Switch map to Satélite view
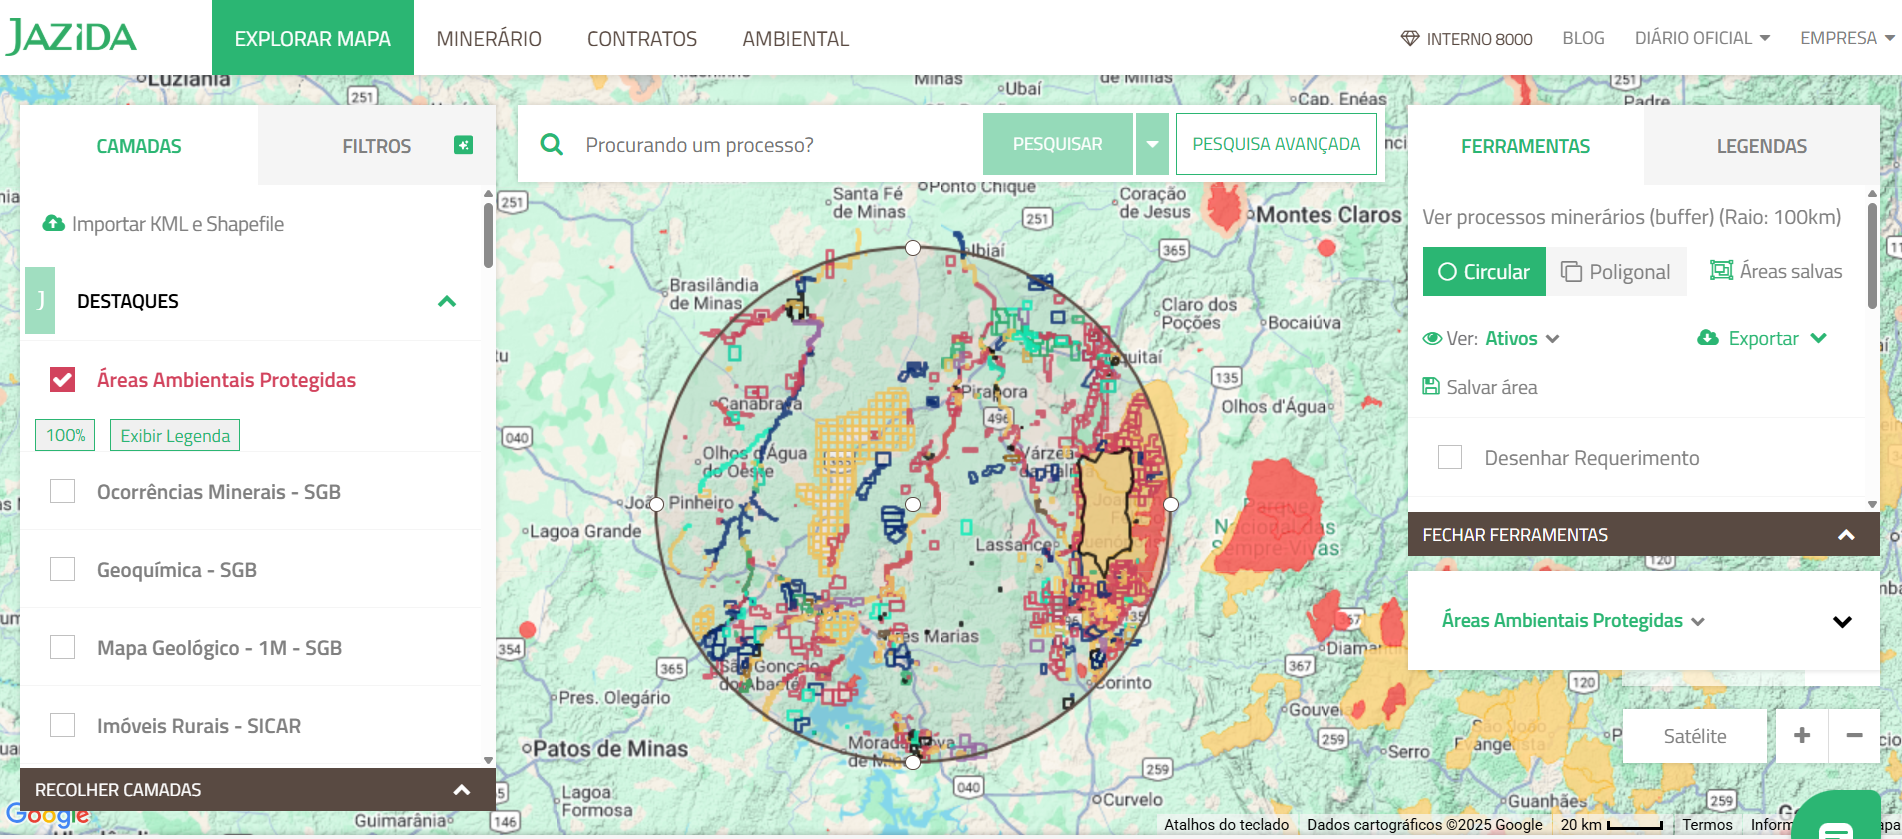 (x=1695, y=736)
